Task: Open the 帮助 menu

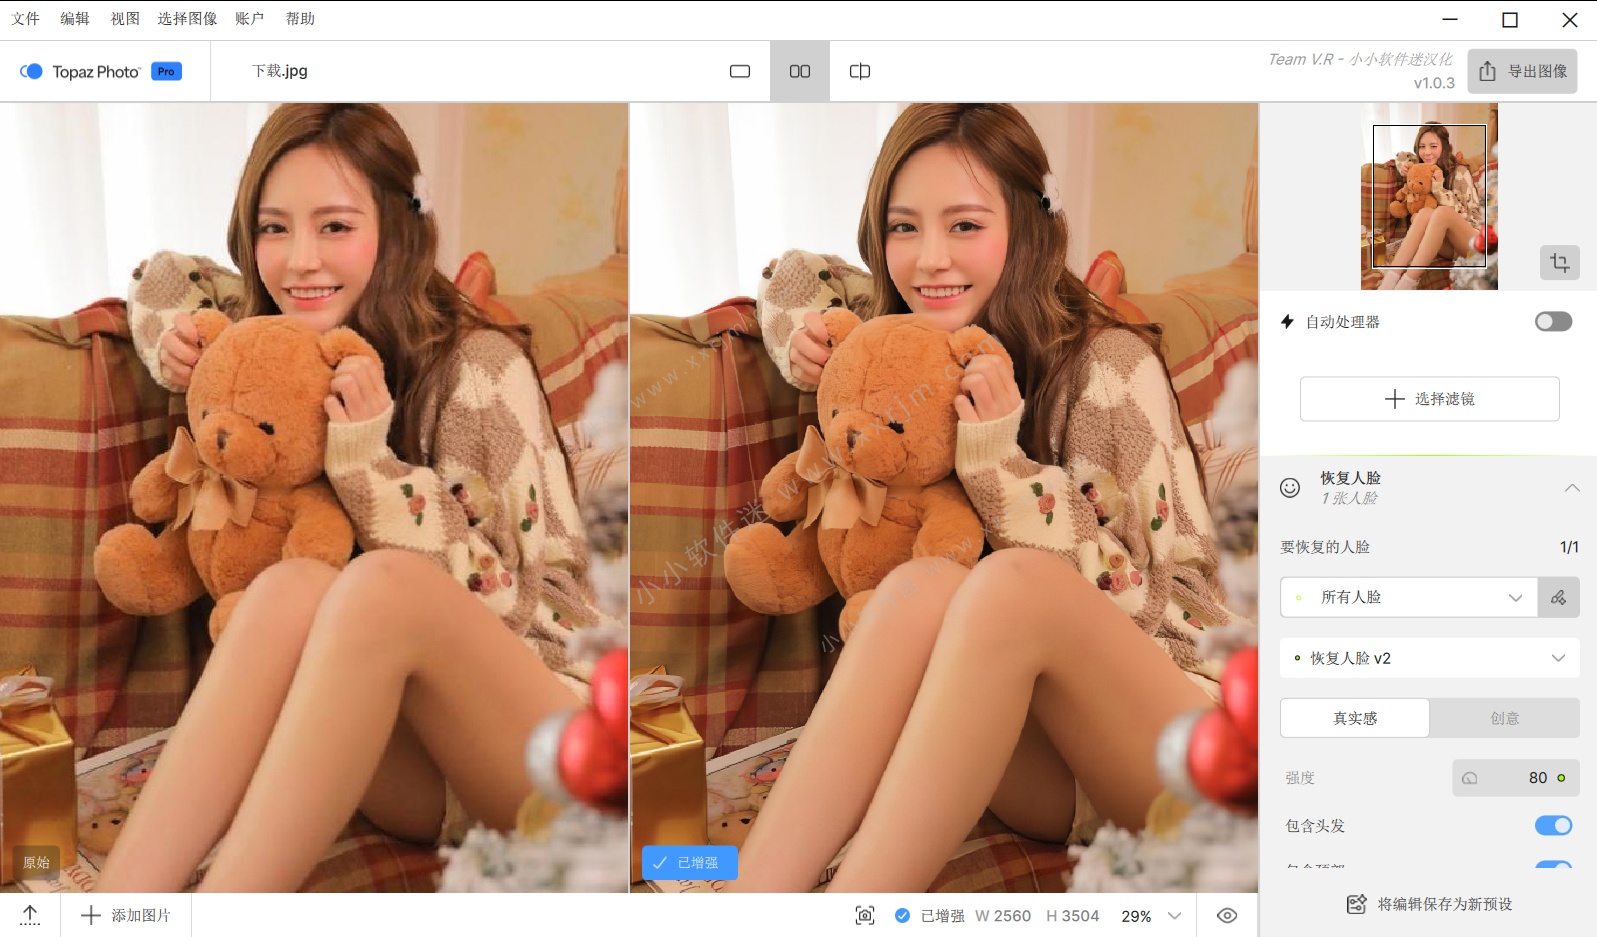Action: 300,19
